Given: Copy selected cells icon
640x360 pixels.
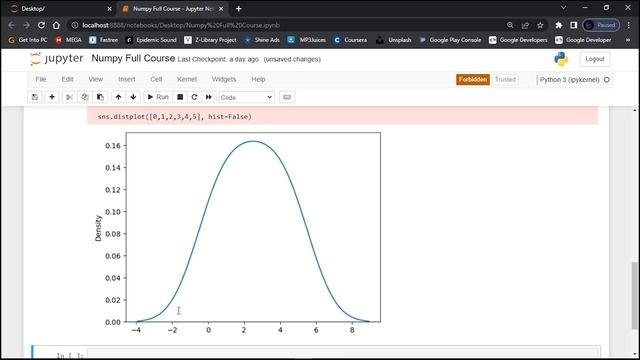Looking at the screenshot, I should tap(84, 97).
